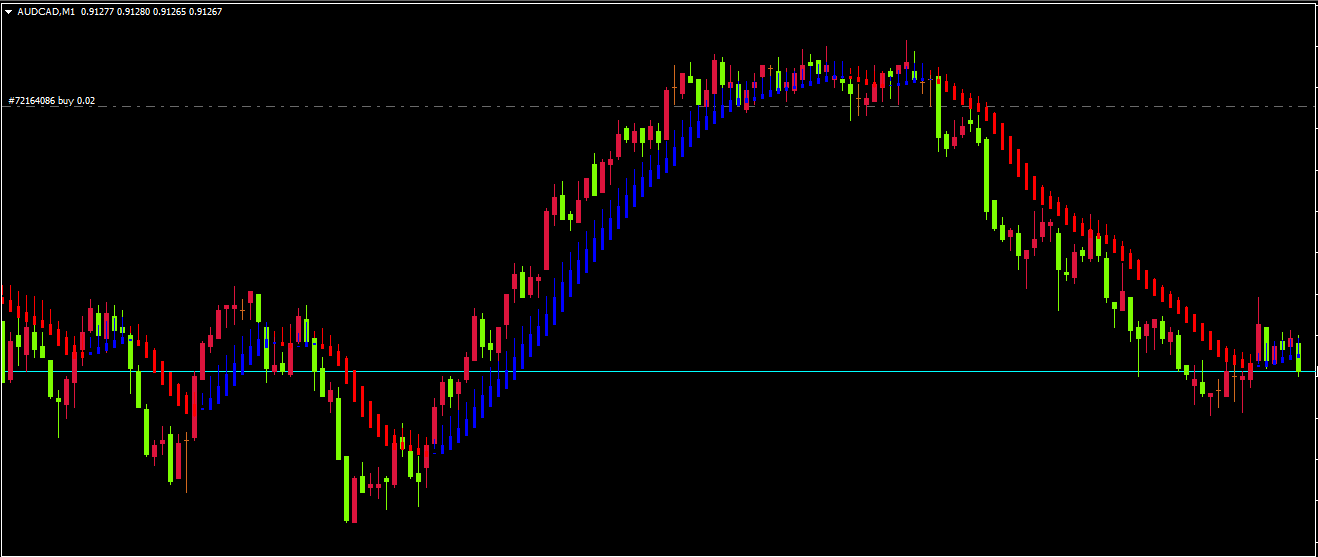Click the open price 0.91277
This screenshot has width=1318, height=557.
click(x=99, y=11)
